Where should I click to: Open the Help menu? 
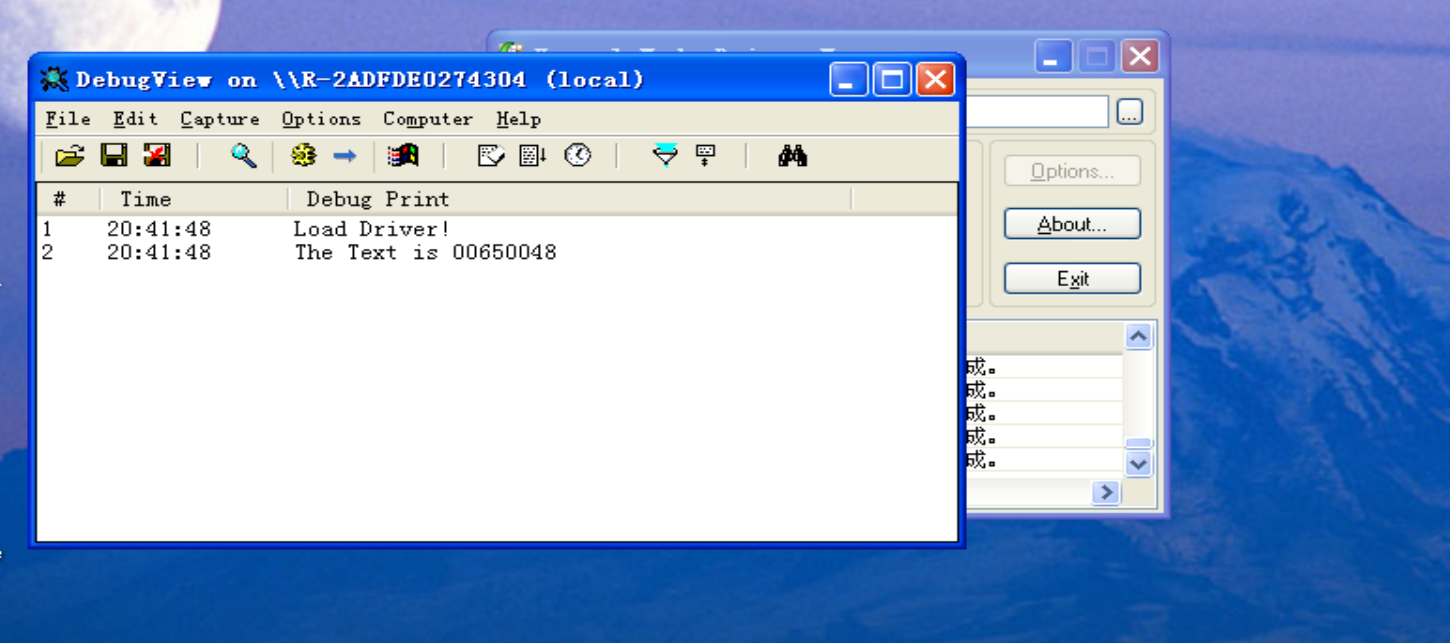coord(518,119)
